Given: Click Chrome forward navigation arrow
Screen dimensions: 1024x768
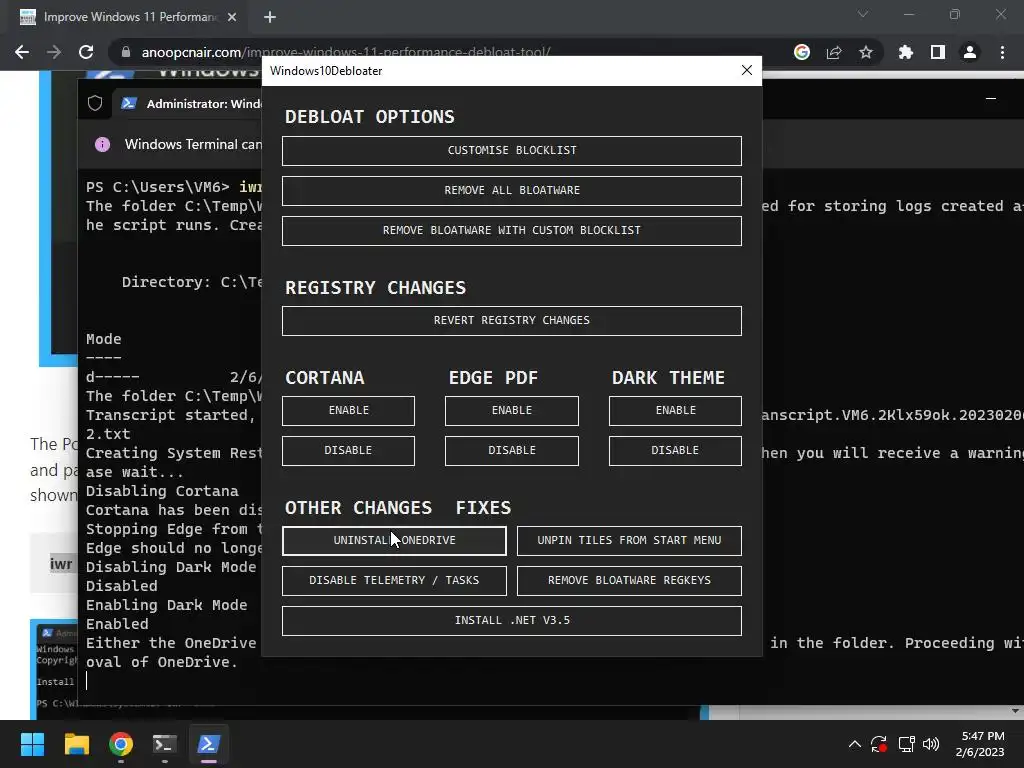Looking at the screenshot, I should 54,52.
